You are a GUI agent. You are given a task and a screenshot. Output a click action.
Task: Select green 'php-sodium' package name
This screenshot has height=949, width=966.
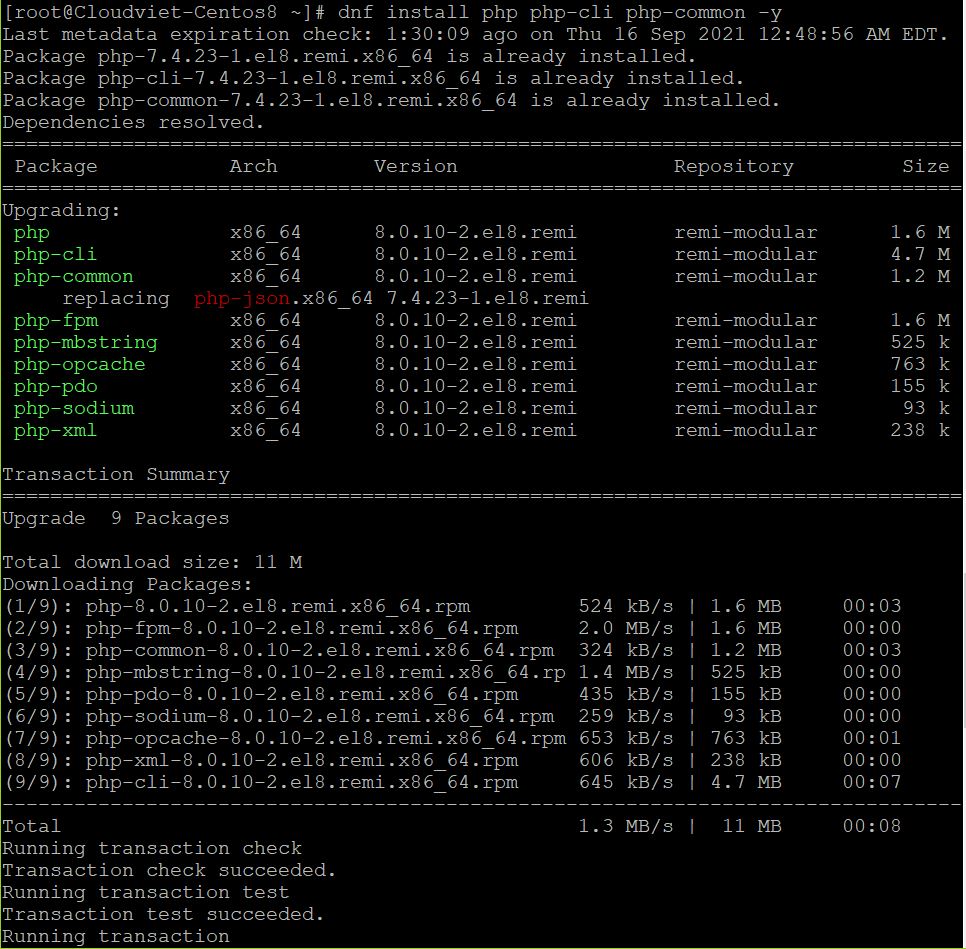(x=74, y=409)
